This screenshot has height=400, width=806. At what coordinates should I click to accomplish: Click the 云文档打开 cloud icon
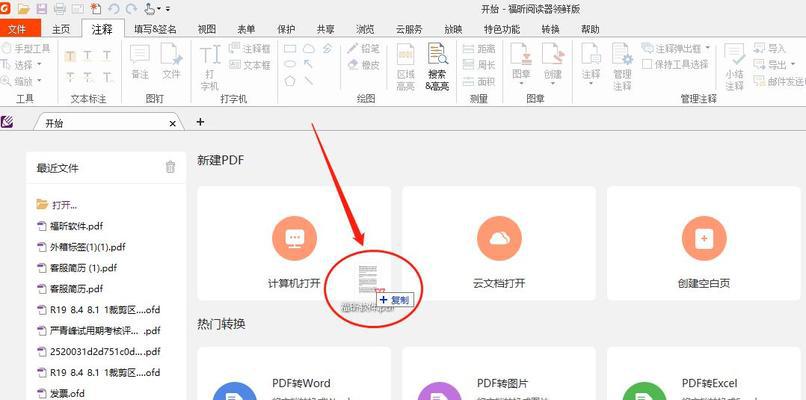coord(499,239)
